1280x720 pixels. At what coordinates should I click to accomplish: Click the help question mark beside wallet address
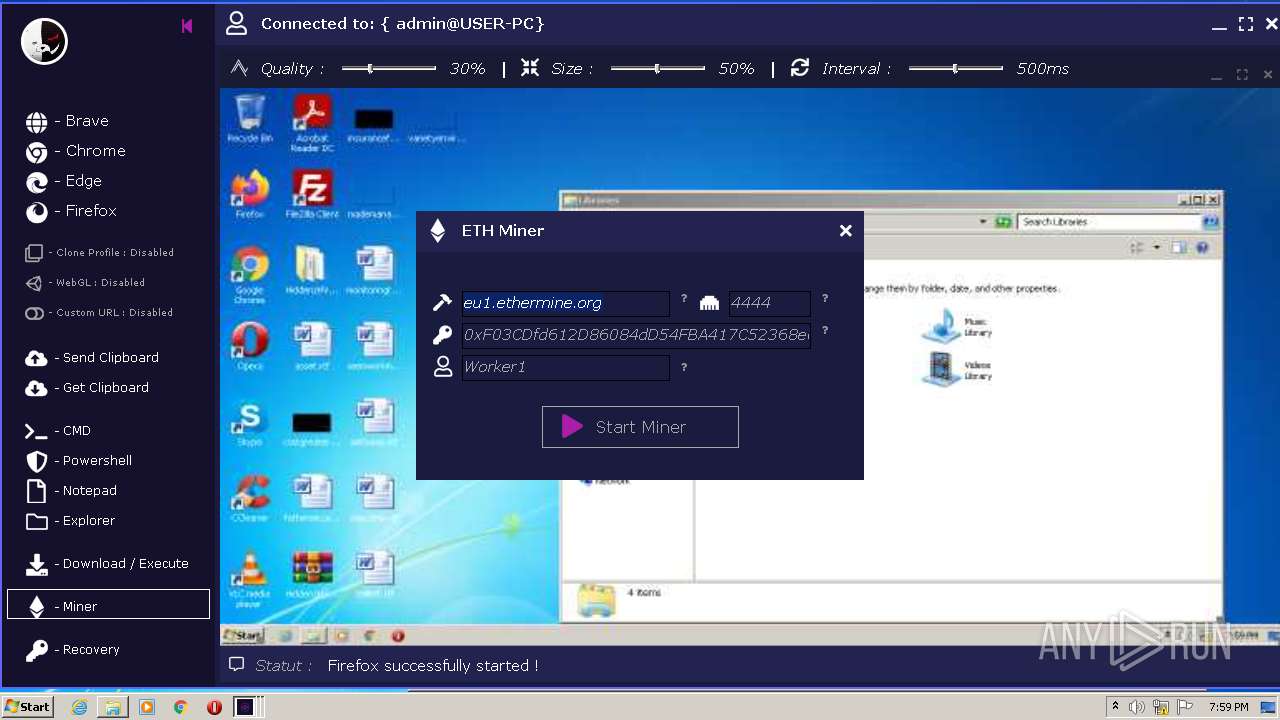point(825,331)
